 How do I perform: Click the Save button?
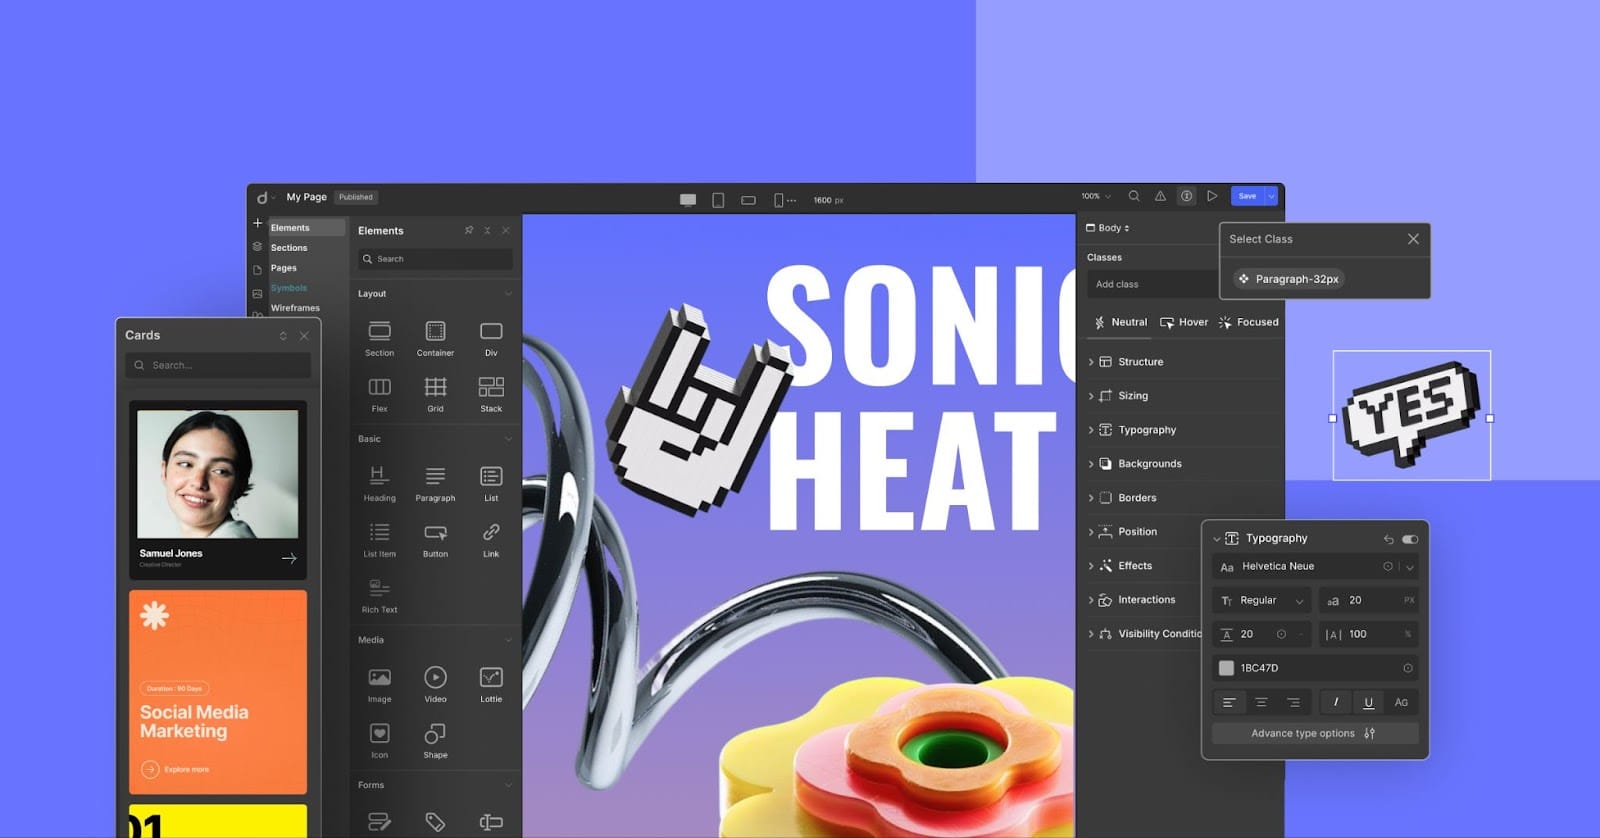tap(1247, 197)
